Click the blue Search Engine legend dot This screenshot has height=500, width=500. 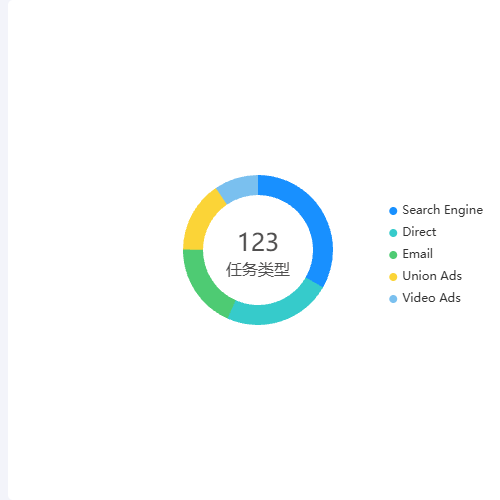[x=393, y=211]
